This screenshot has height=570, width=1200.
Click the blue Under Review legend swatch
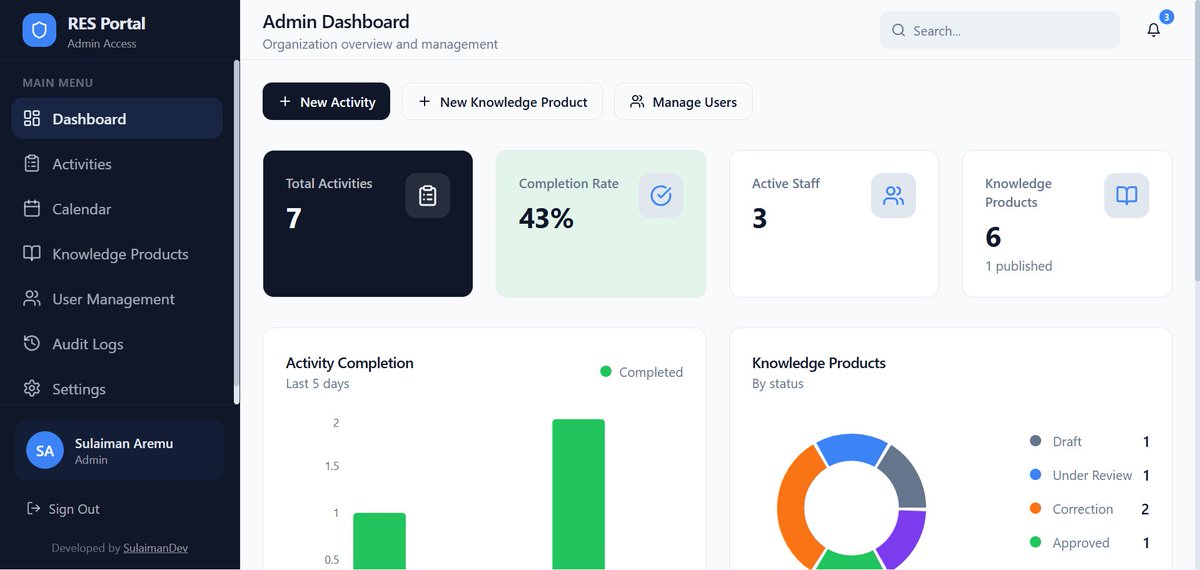click(1035, 475)
